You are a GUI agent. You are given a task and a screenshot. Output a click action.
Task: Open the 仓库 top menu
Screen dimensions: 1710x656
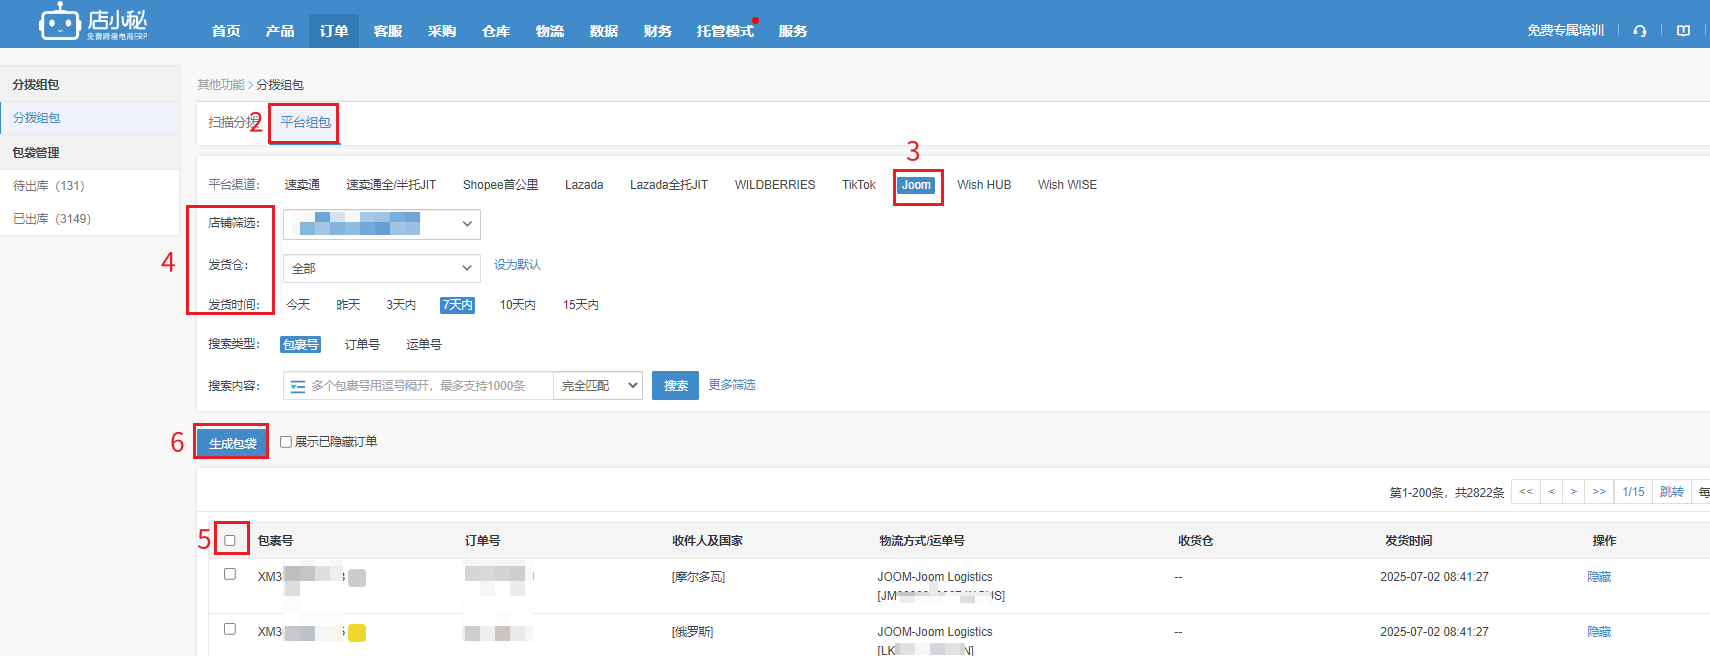496,31
